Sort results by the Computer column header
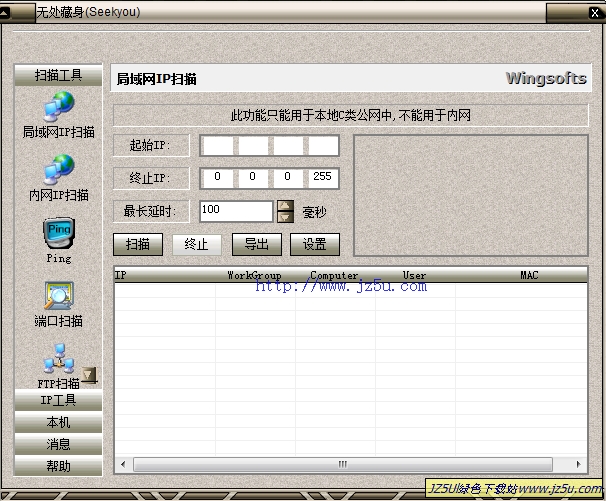 (x=335, y=275)
